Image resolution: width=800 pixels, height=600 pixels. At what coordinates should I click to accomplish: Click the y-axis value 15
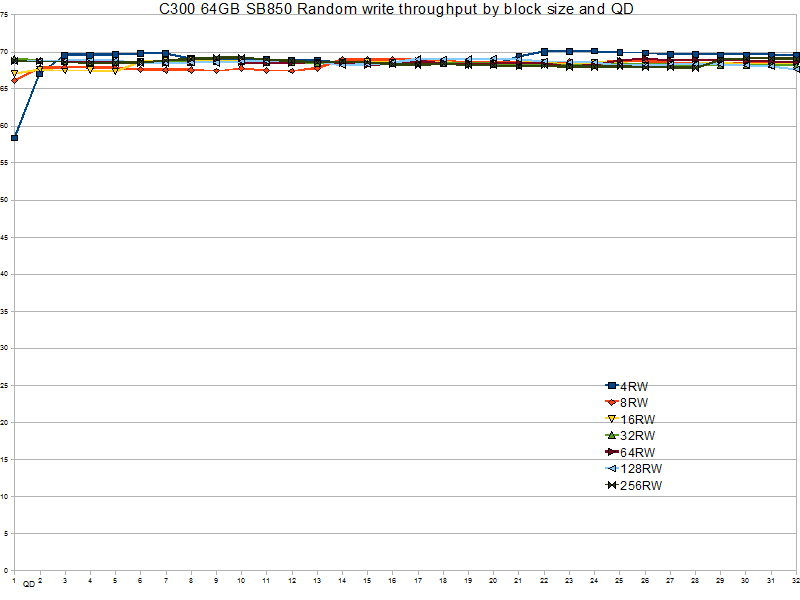[x=4, y=459]
